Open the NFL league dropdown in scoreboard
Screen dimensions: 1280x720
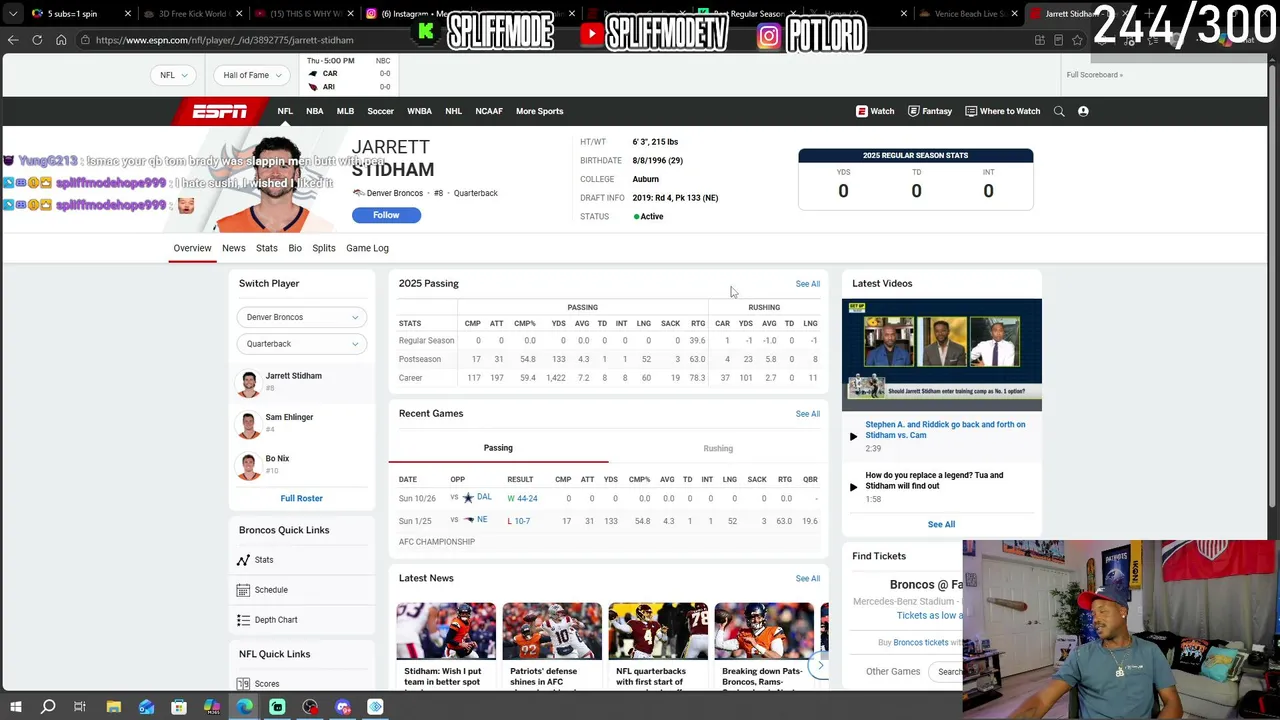coord(174,75)
